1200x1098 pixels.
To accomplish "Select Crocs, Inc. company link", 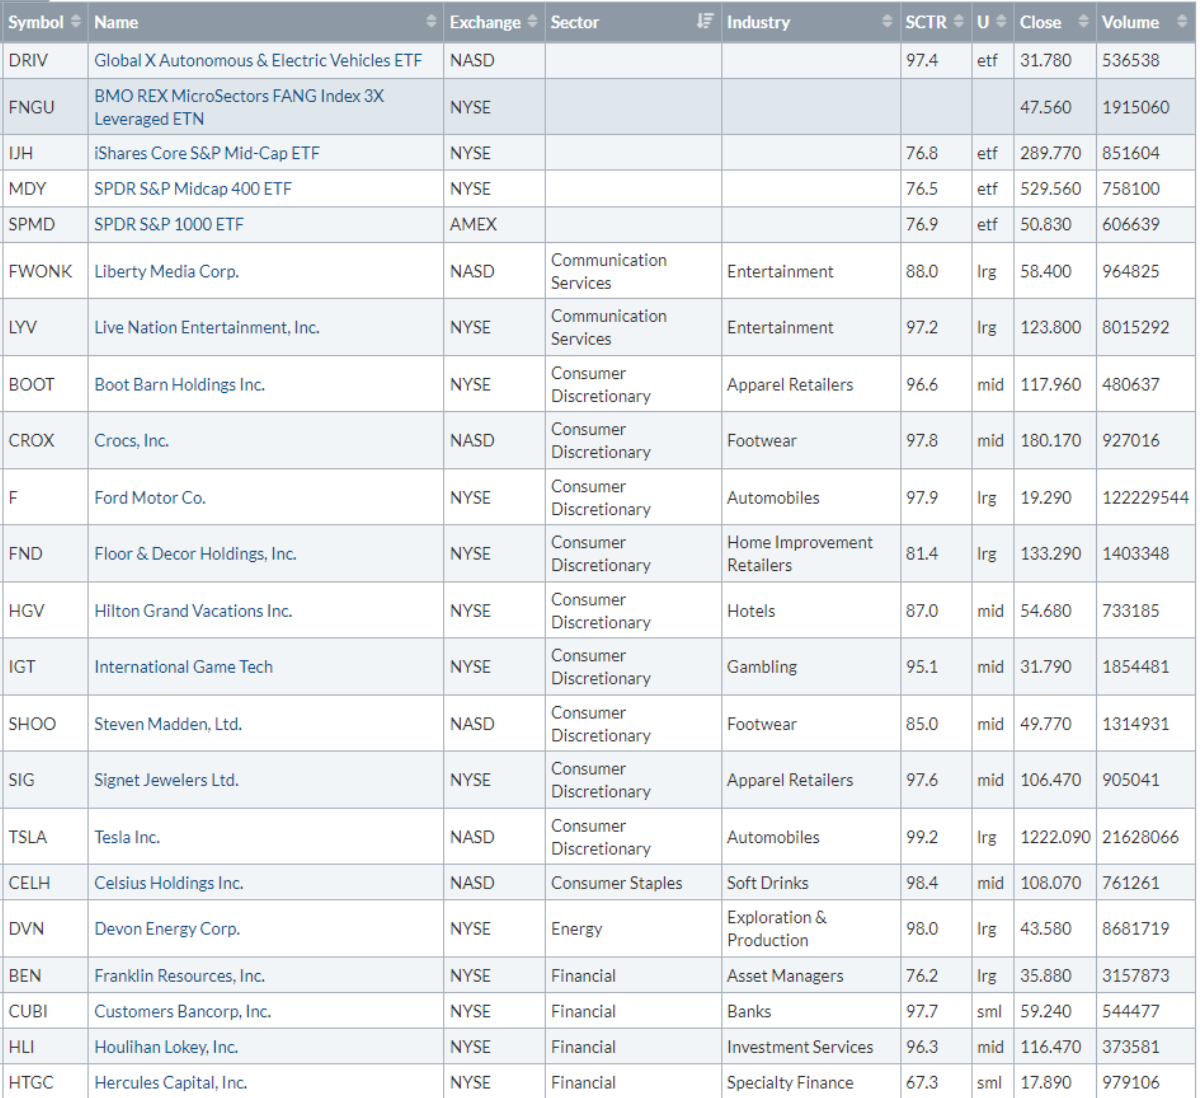I will point(131,440).
